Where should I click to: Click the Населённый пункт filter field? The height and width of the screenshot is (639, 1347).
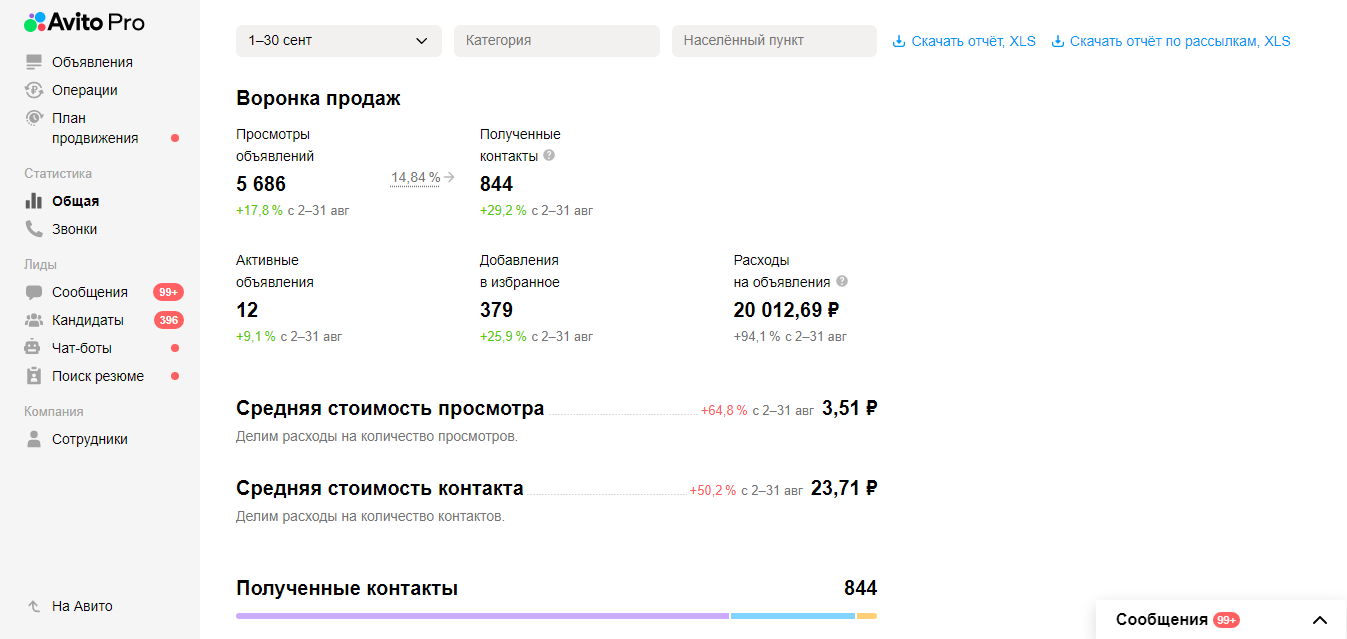point(774,41)
